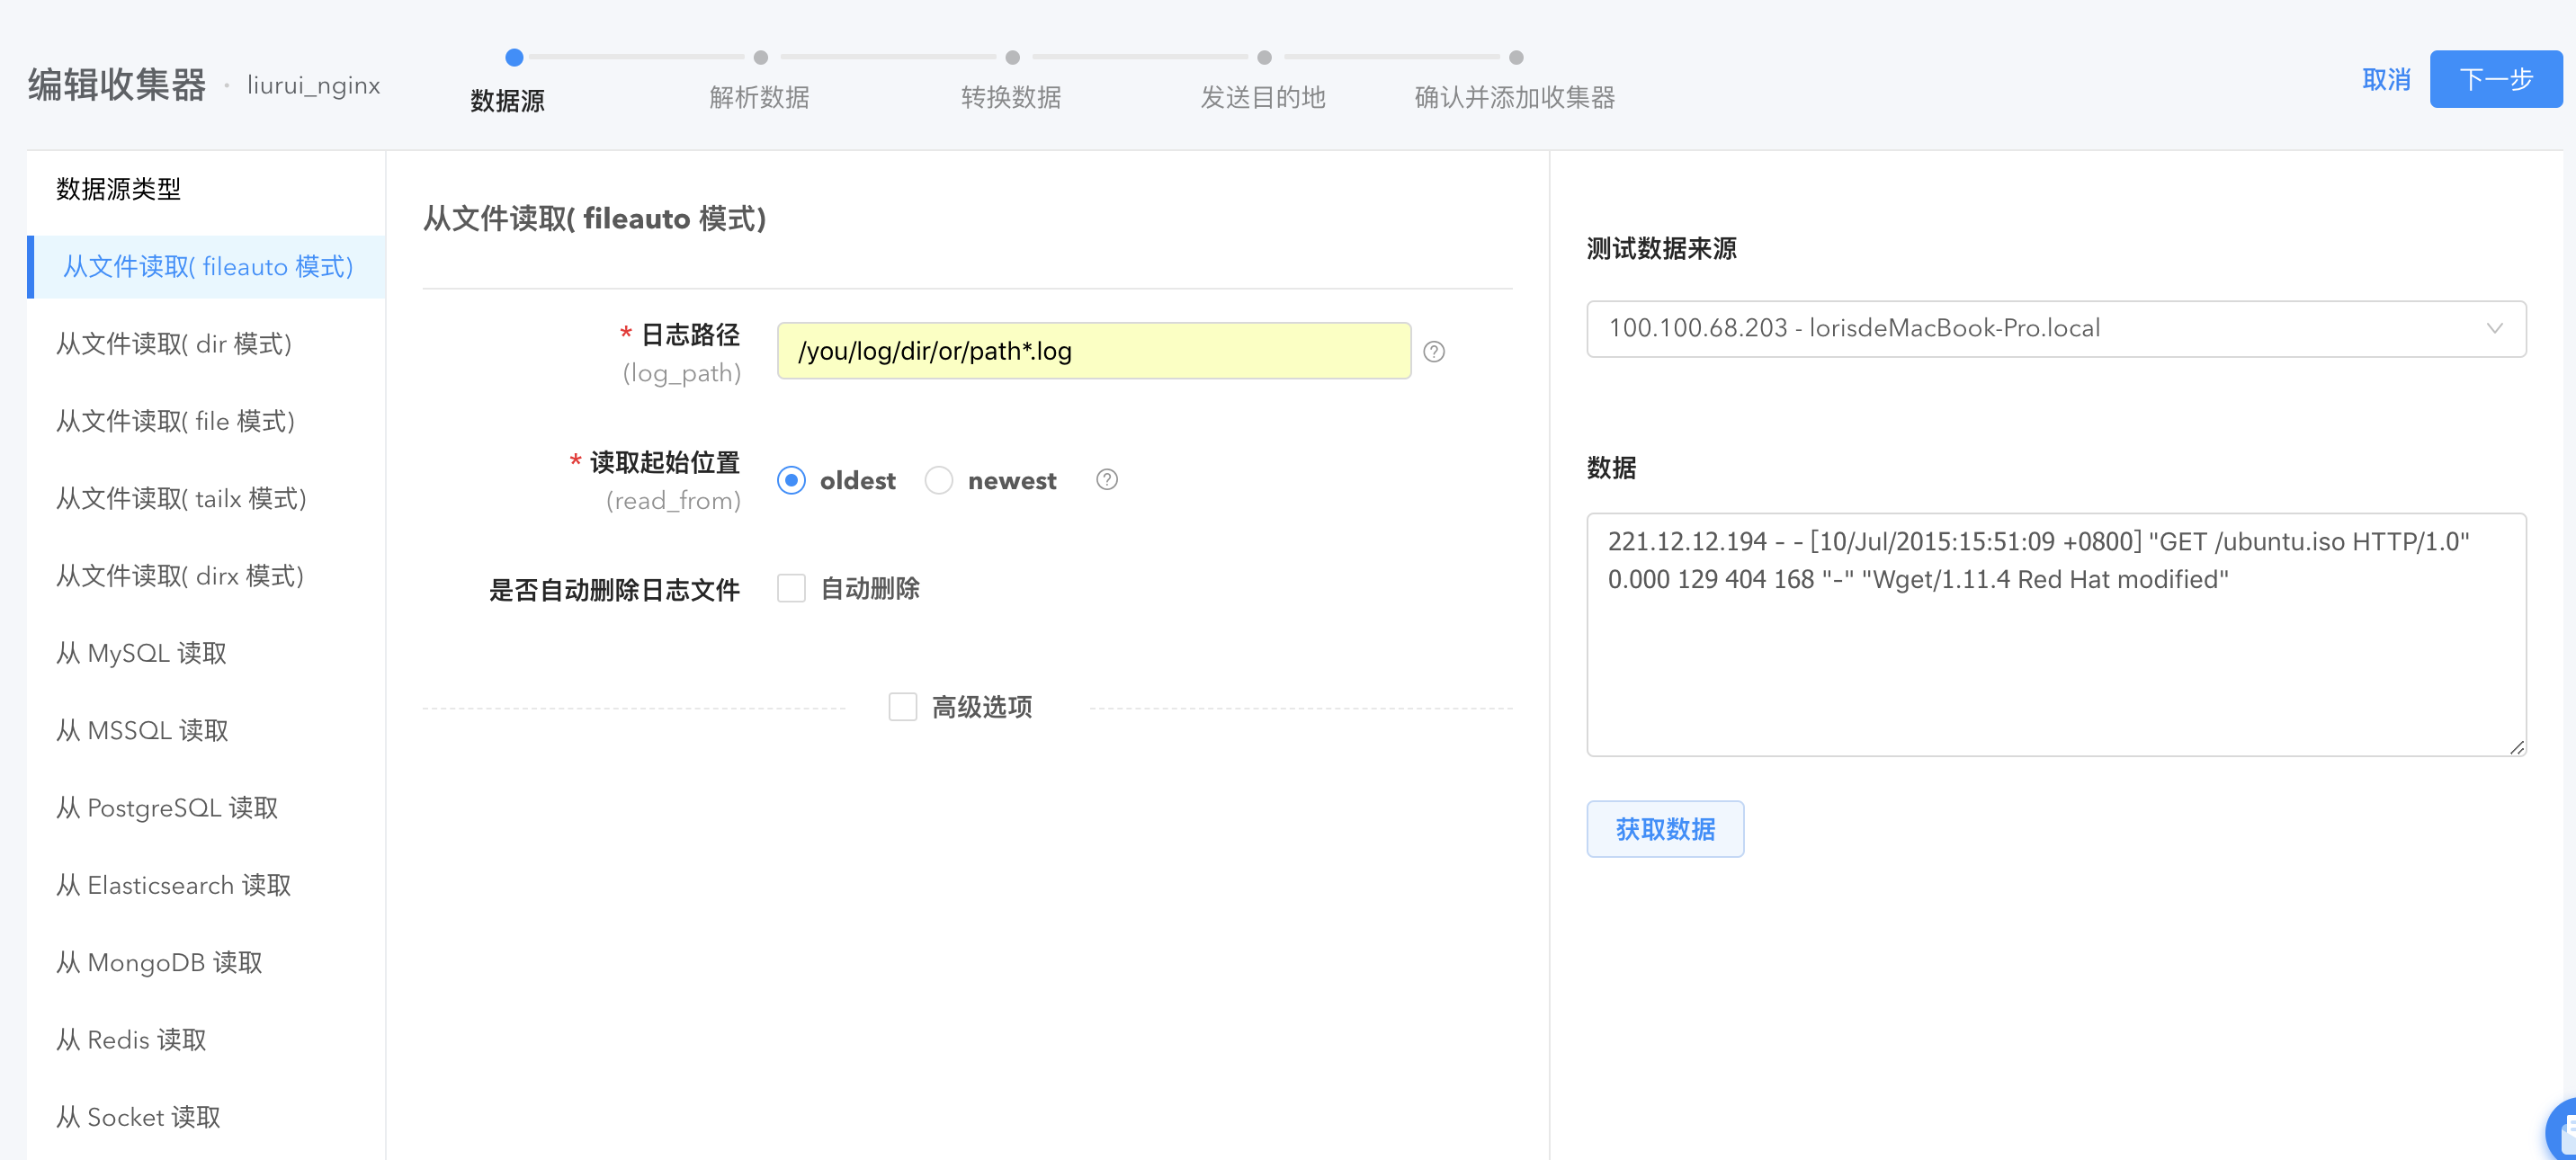Click the first progress step dot (数据源)
This screenshot has width=2576, height=1160.
coord(514,57)
